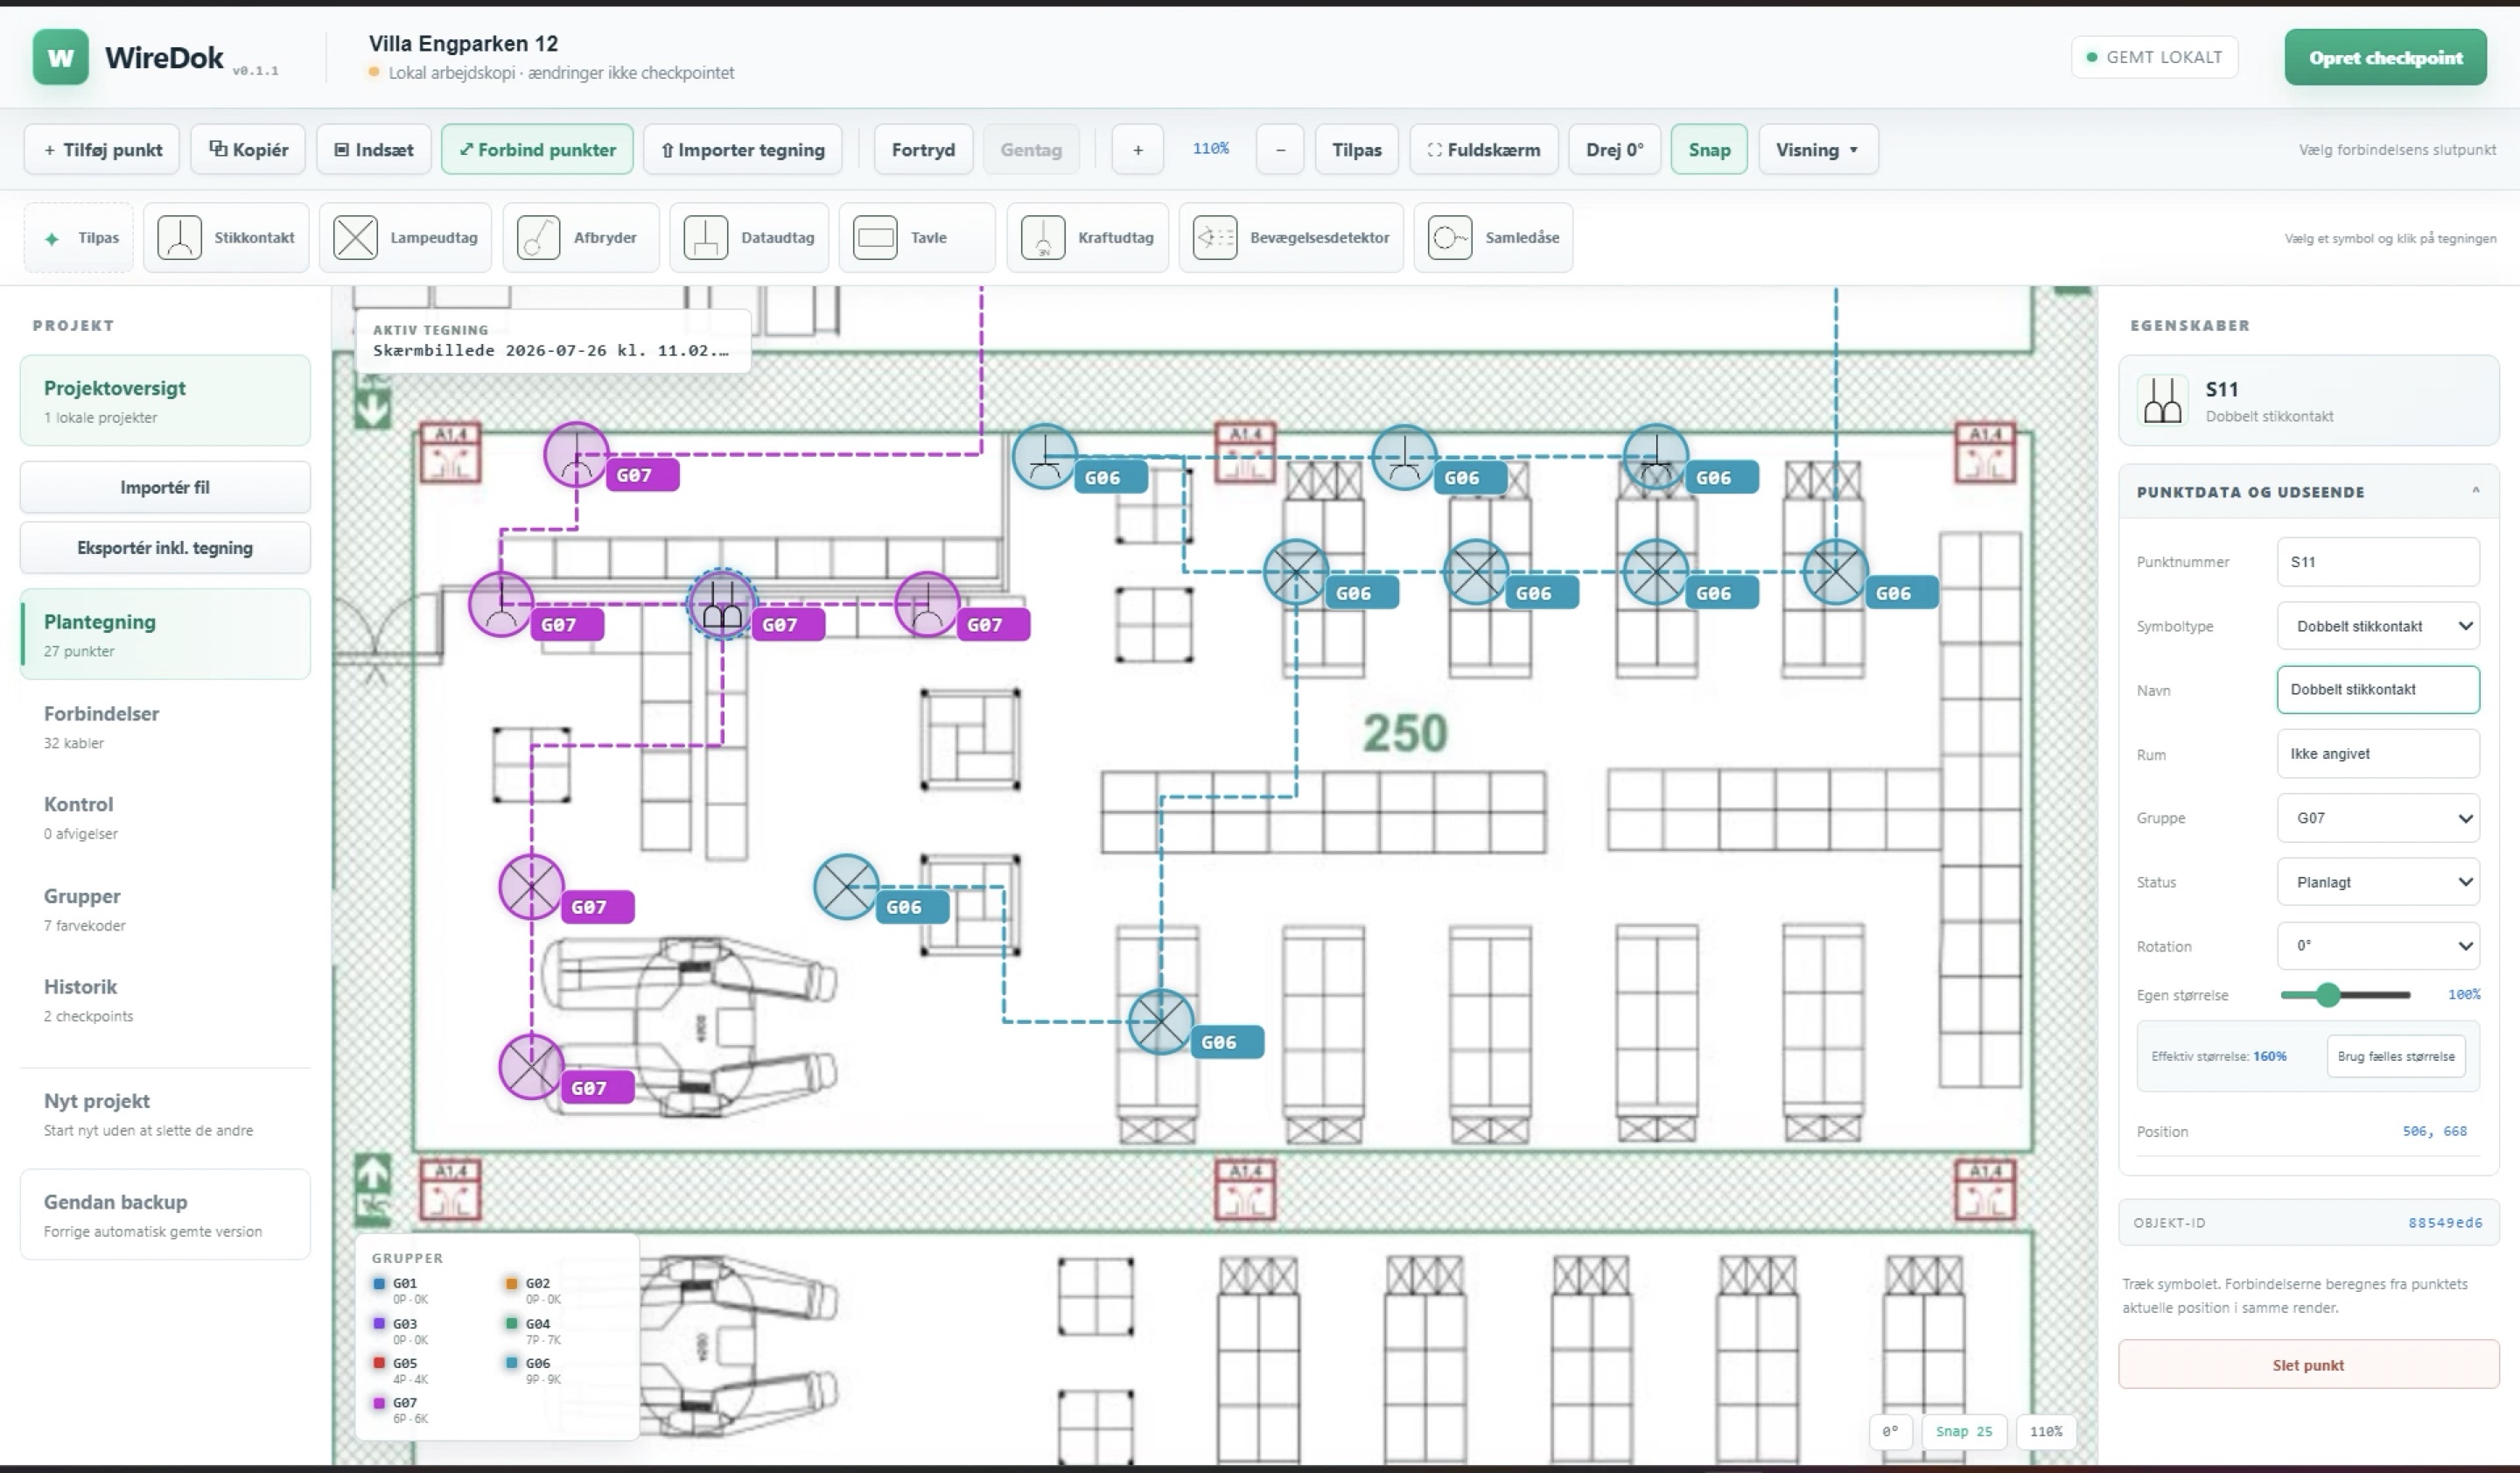Click the G06 lamp at the bottom cable end
This screenshot has width=2520, height=1473.
pyautogui.click(x=1160, y=1021)
